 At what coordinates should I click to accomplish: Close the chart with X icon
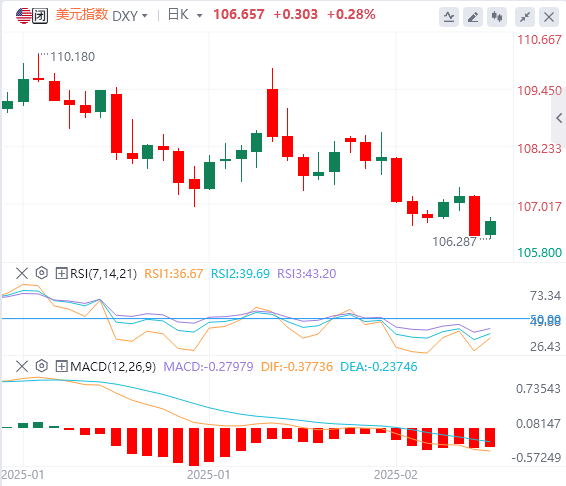[549, 17]
